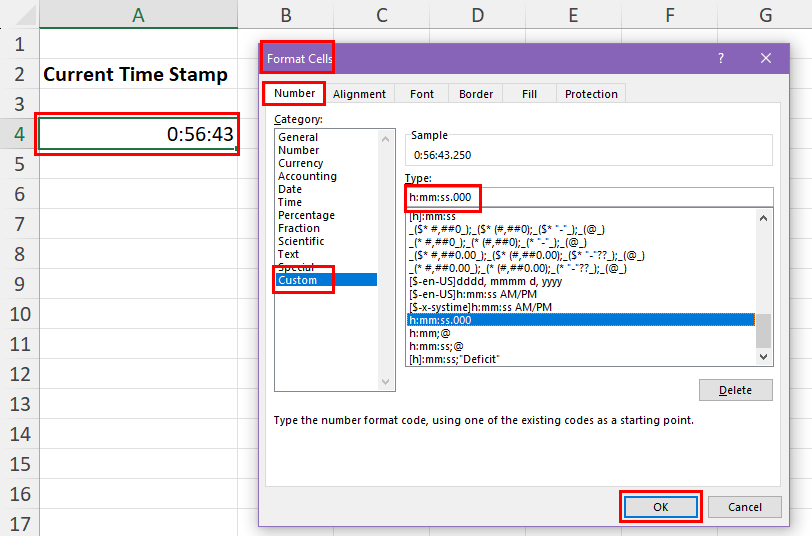Open the Fill tab

click(529, 94)
